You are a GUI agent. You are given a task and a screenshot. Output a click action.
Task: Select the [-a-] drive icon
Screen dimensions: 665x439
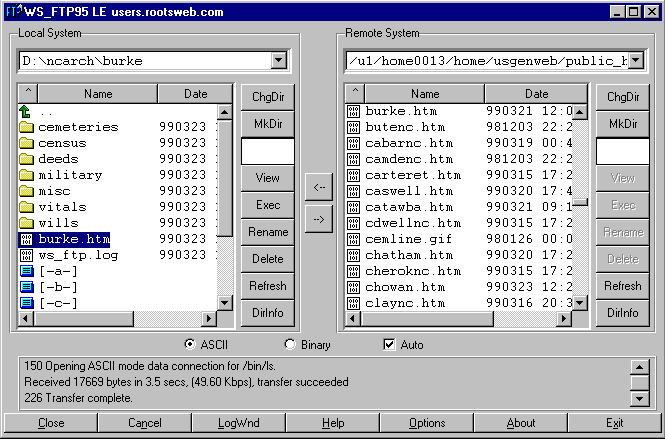tap(27, 271)
